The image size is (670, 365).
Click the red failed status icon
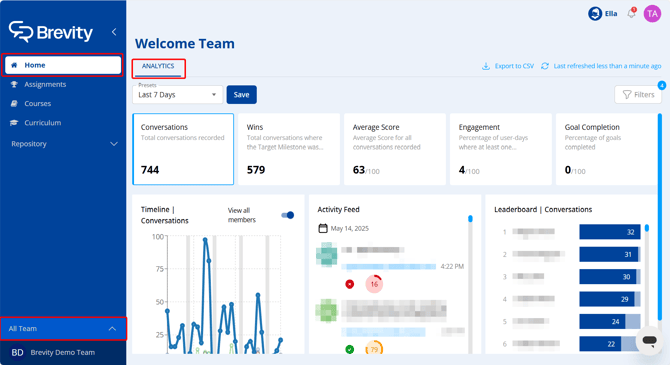pos(350,284)
